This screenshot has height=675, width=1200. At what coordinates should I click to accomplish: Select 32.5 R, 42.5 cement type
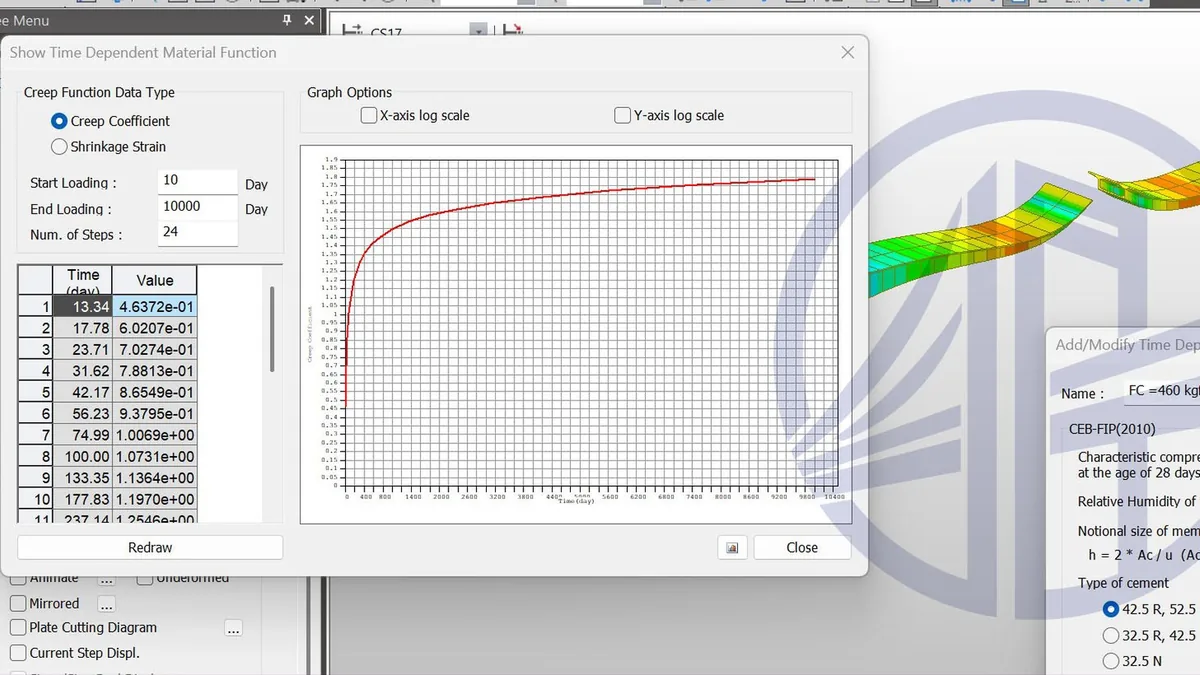pyautogui.click(x=1111, y=635)
